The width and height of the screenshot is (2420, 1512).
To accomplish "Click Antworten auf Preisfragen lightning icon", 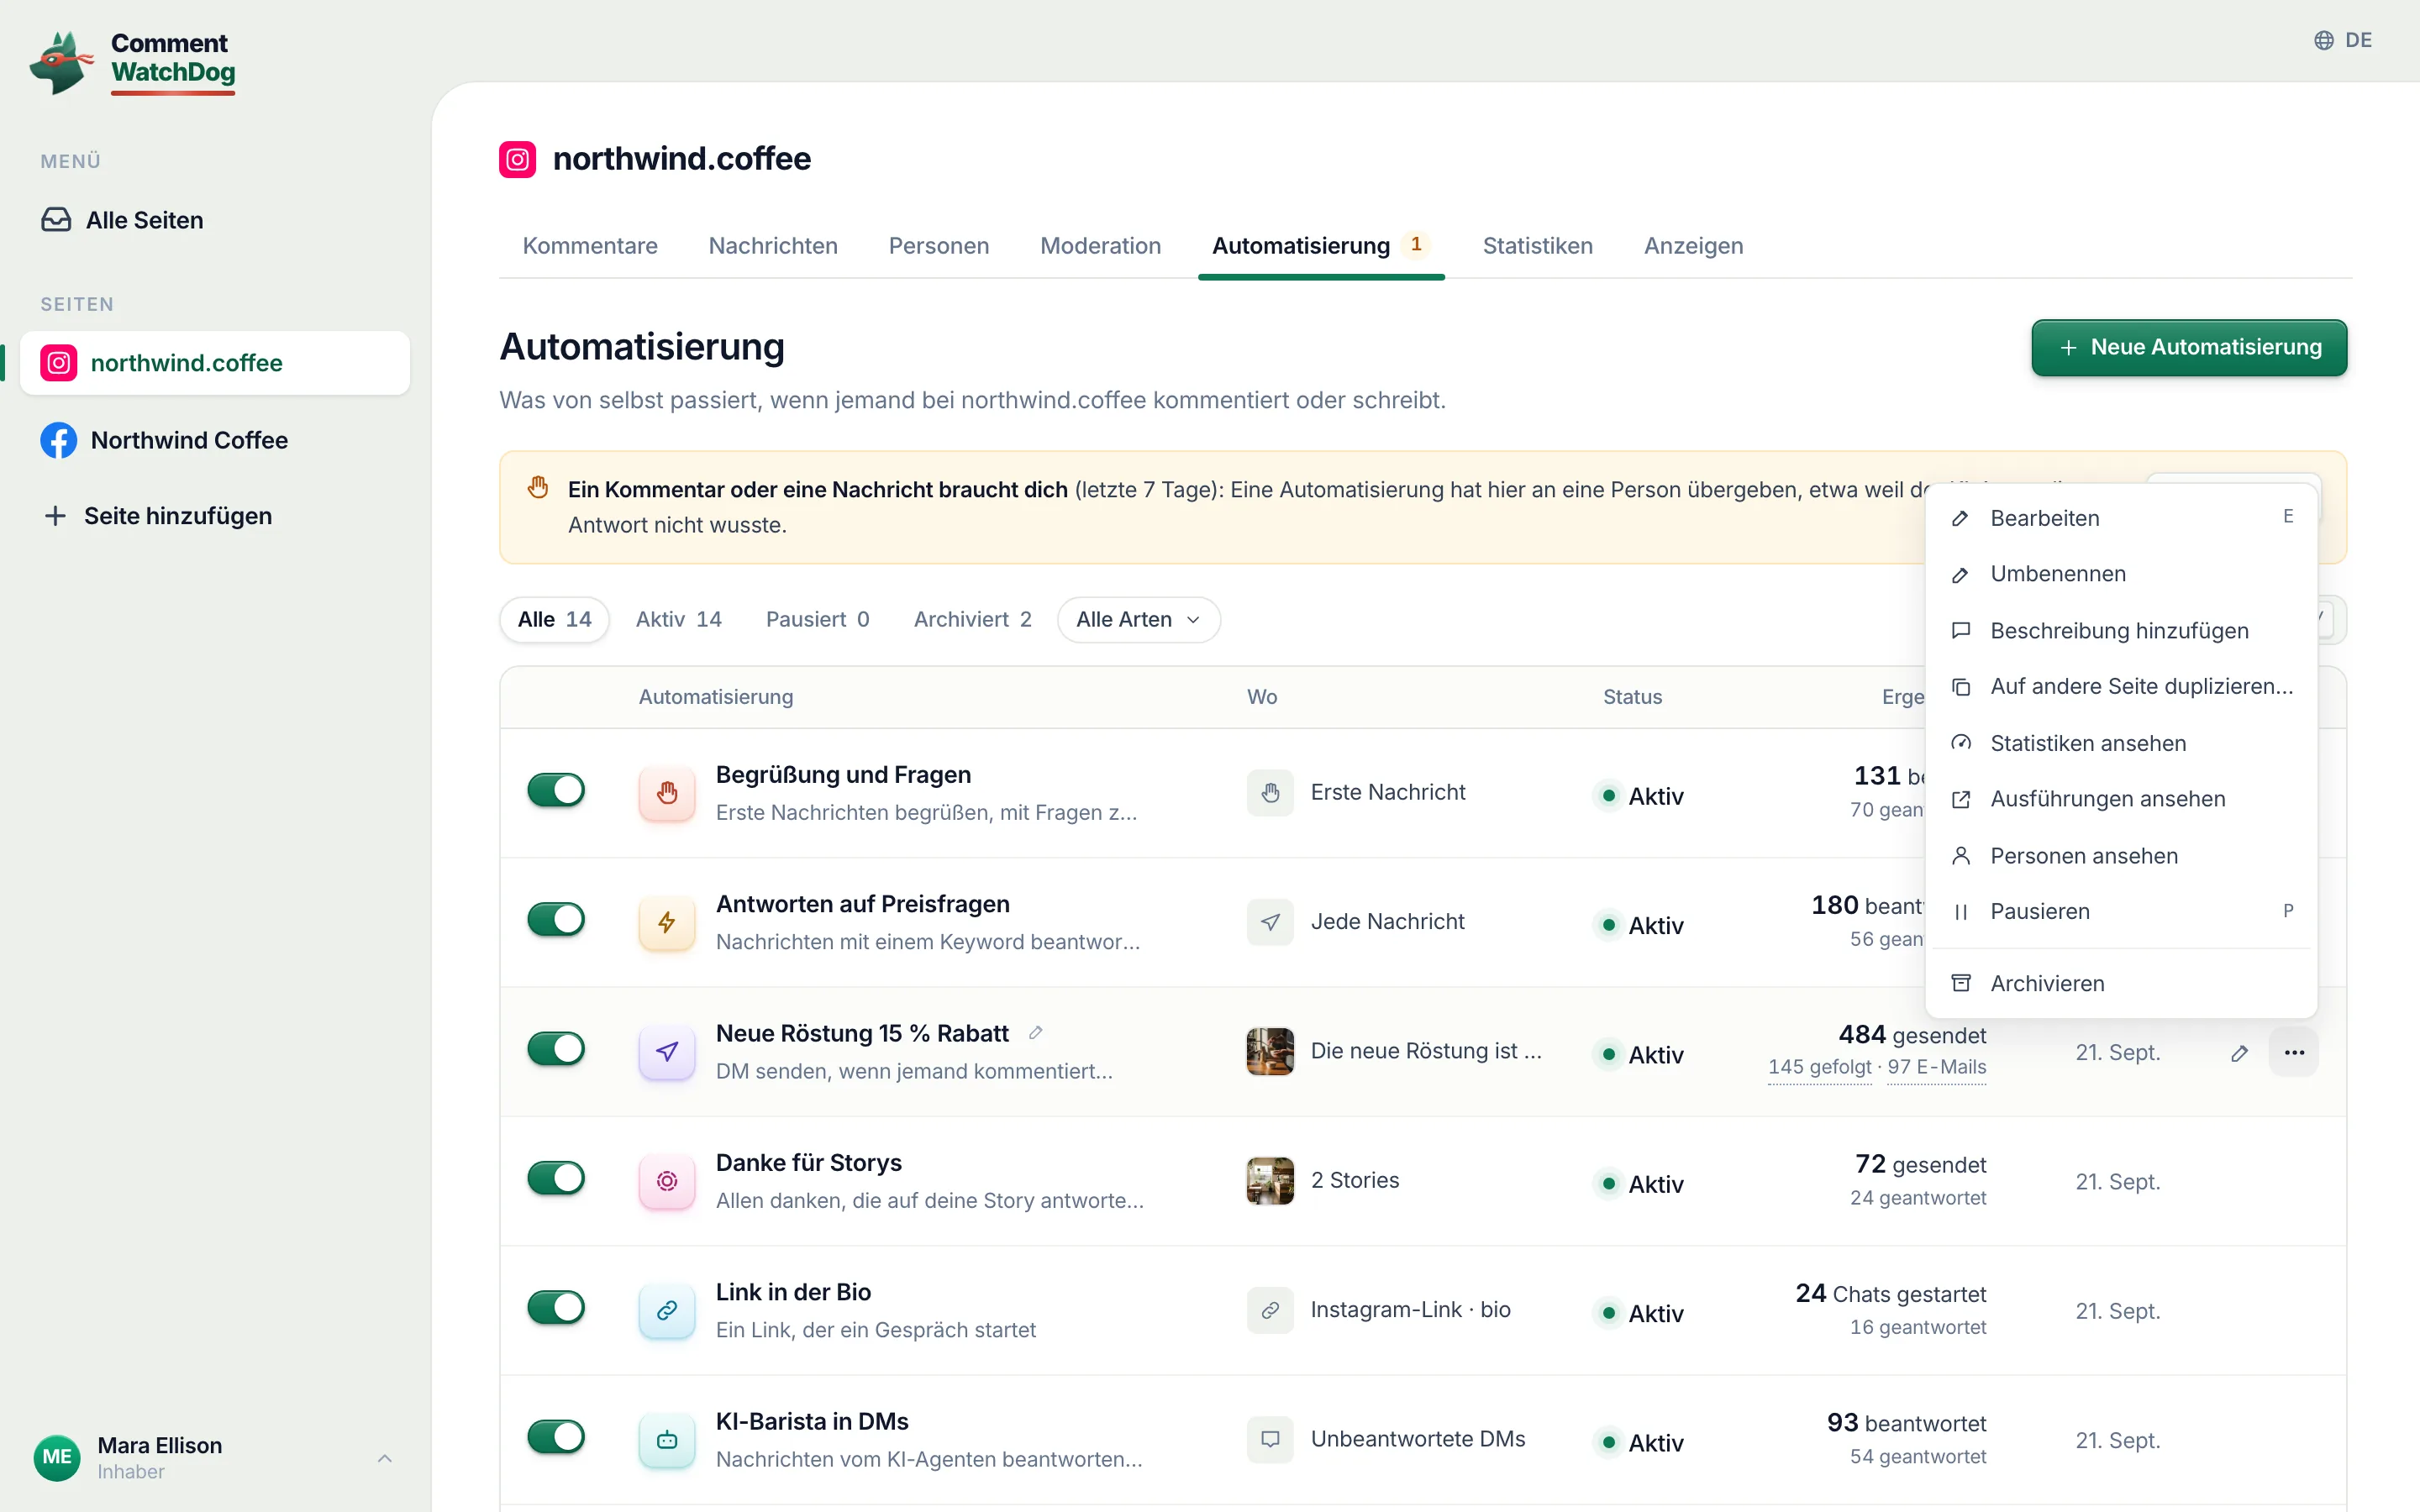I will point(667,922).
